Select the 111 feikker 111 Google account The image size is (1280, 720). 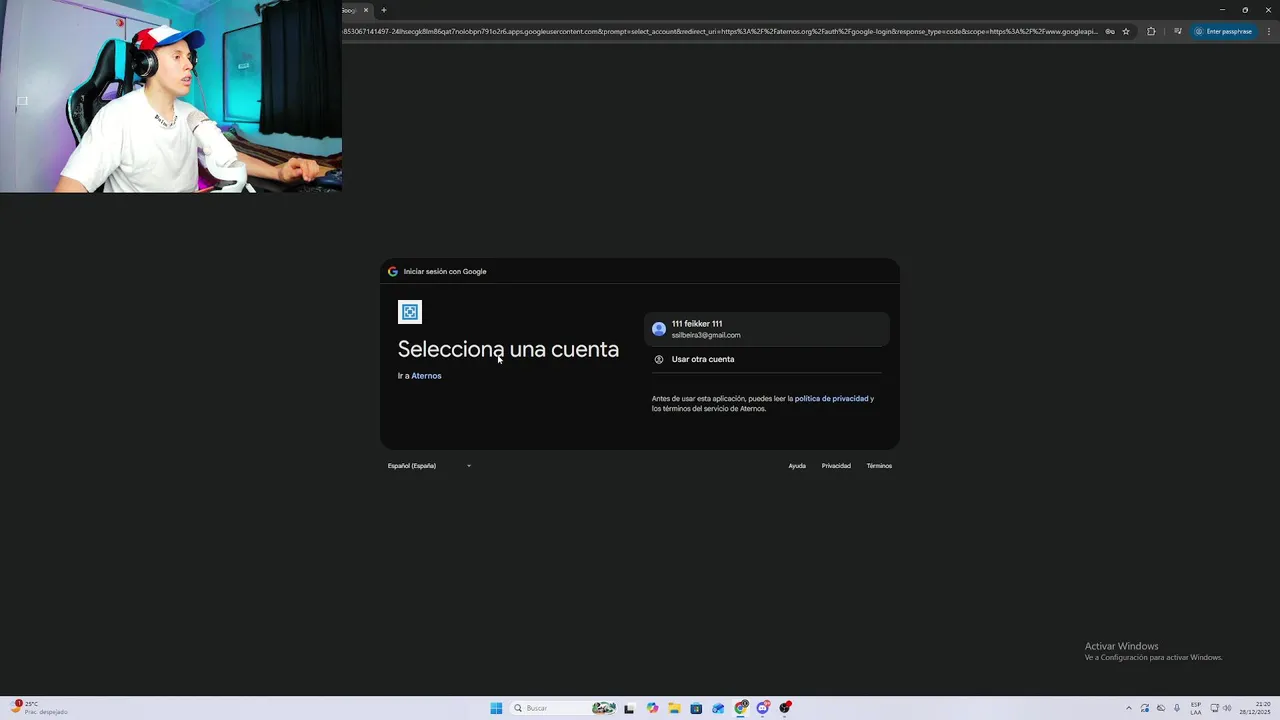click(x=766, y=329)
